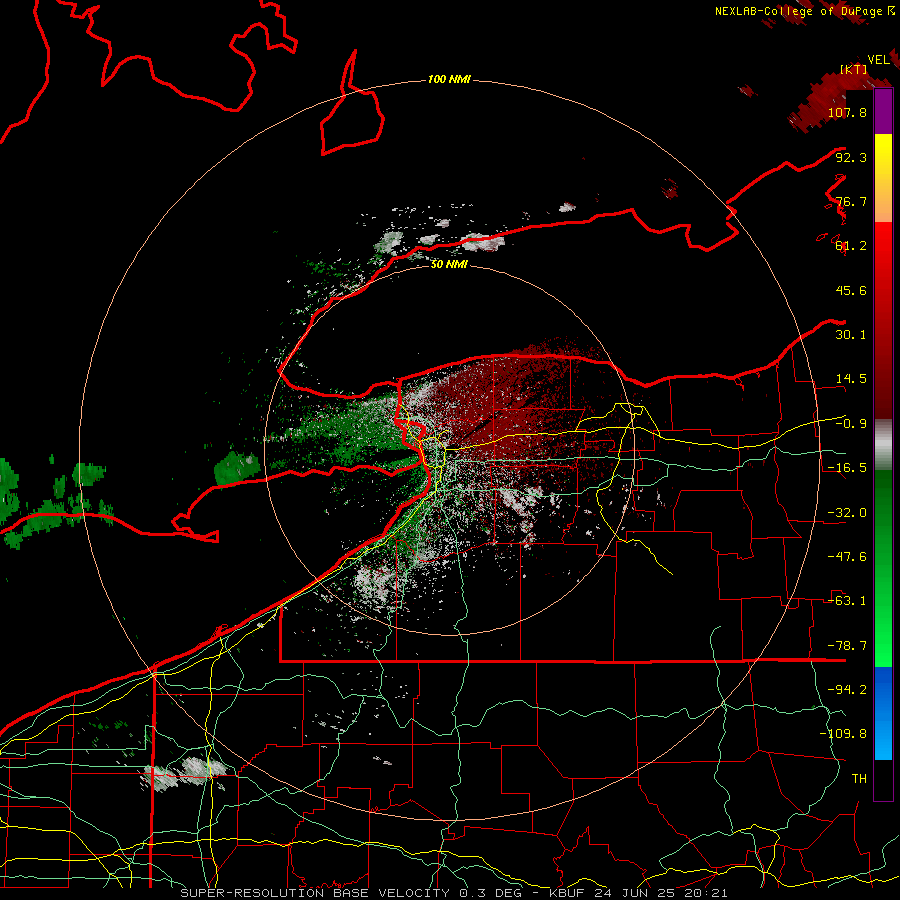This screenshot has width=900, height=900.
Task: Click the 76.7 velocity scale value
Action: click(851, 201)
